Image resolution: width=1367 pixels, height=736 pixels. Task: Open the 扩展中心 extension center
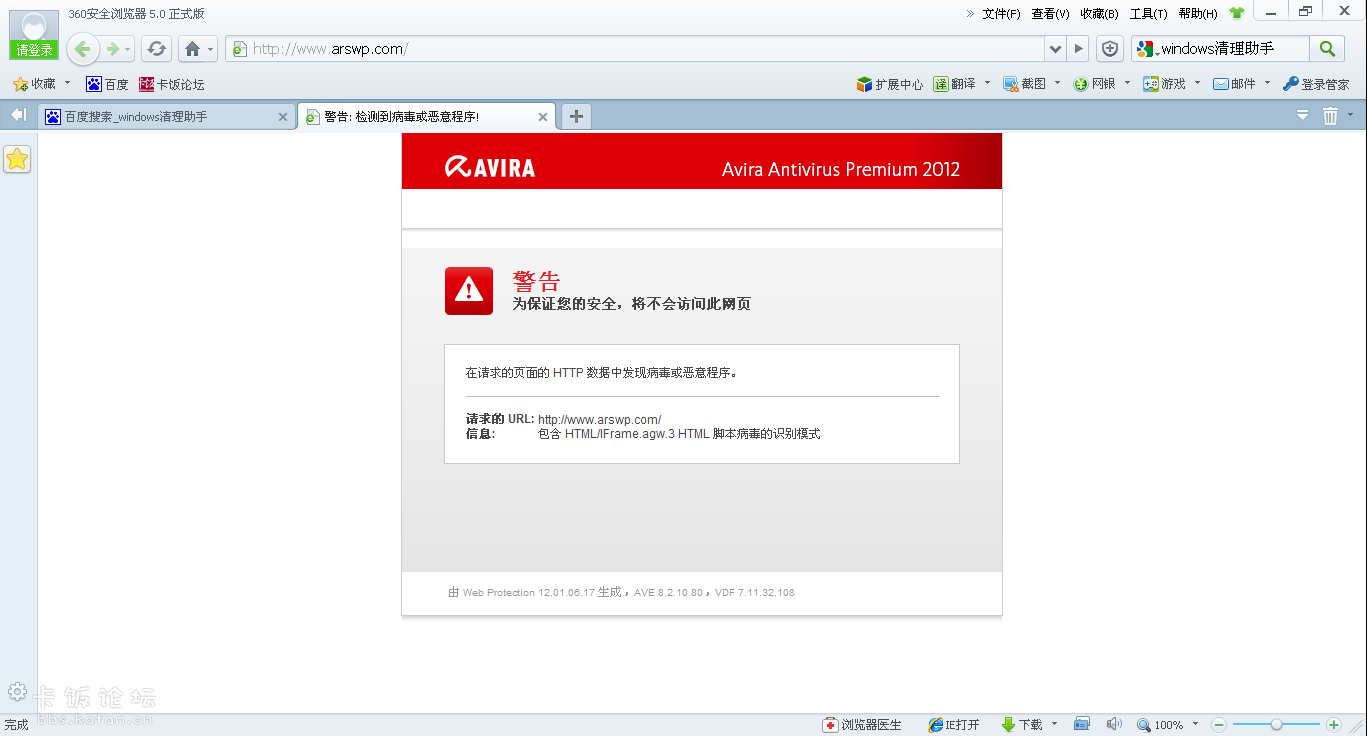pyautogui.click(x=889, y=84)
